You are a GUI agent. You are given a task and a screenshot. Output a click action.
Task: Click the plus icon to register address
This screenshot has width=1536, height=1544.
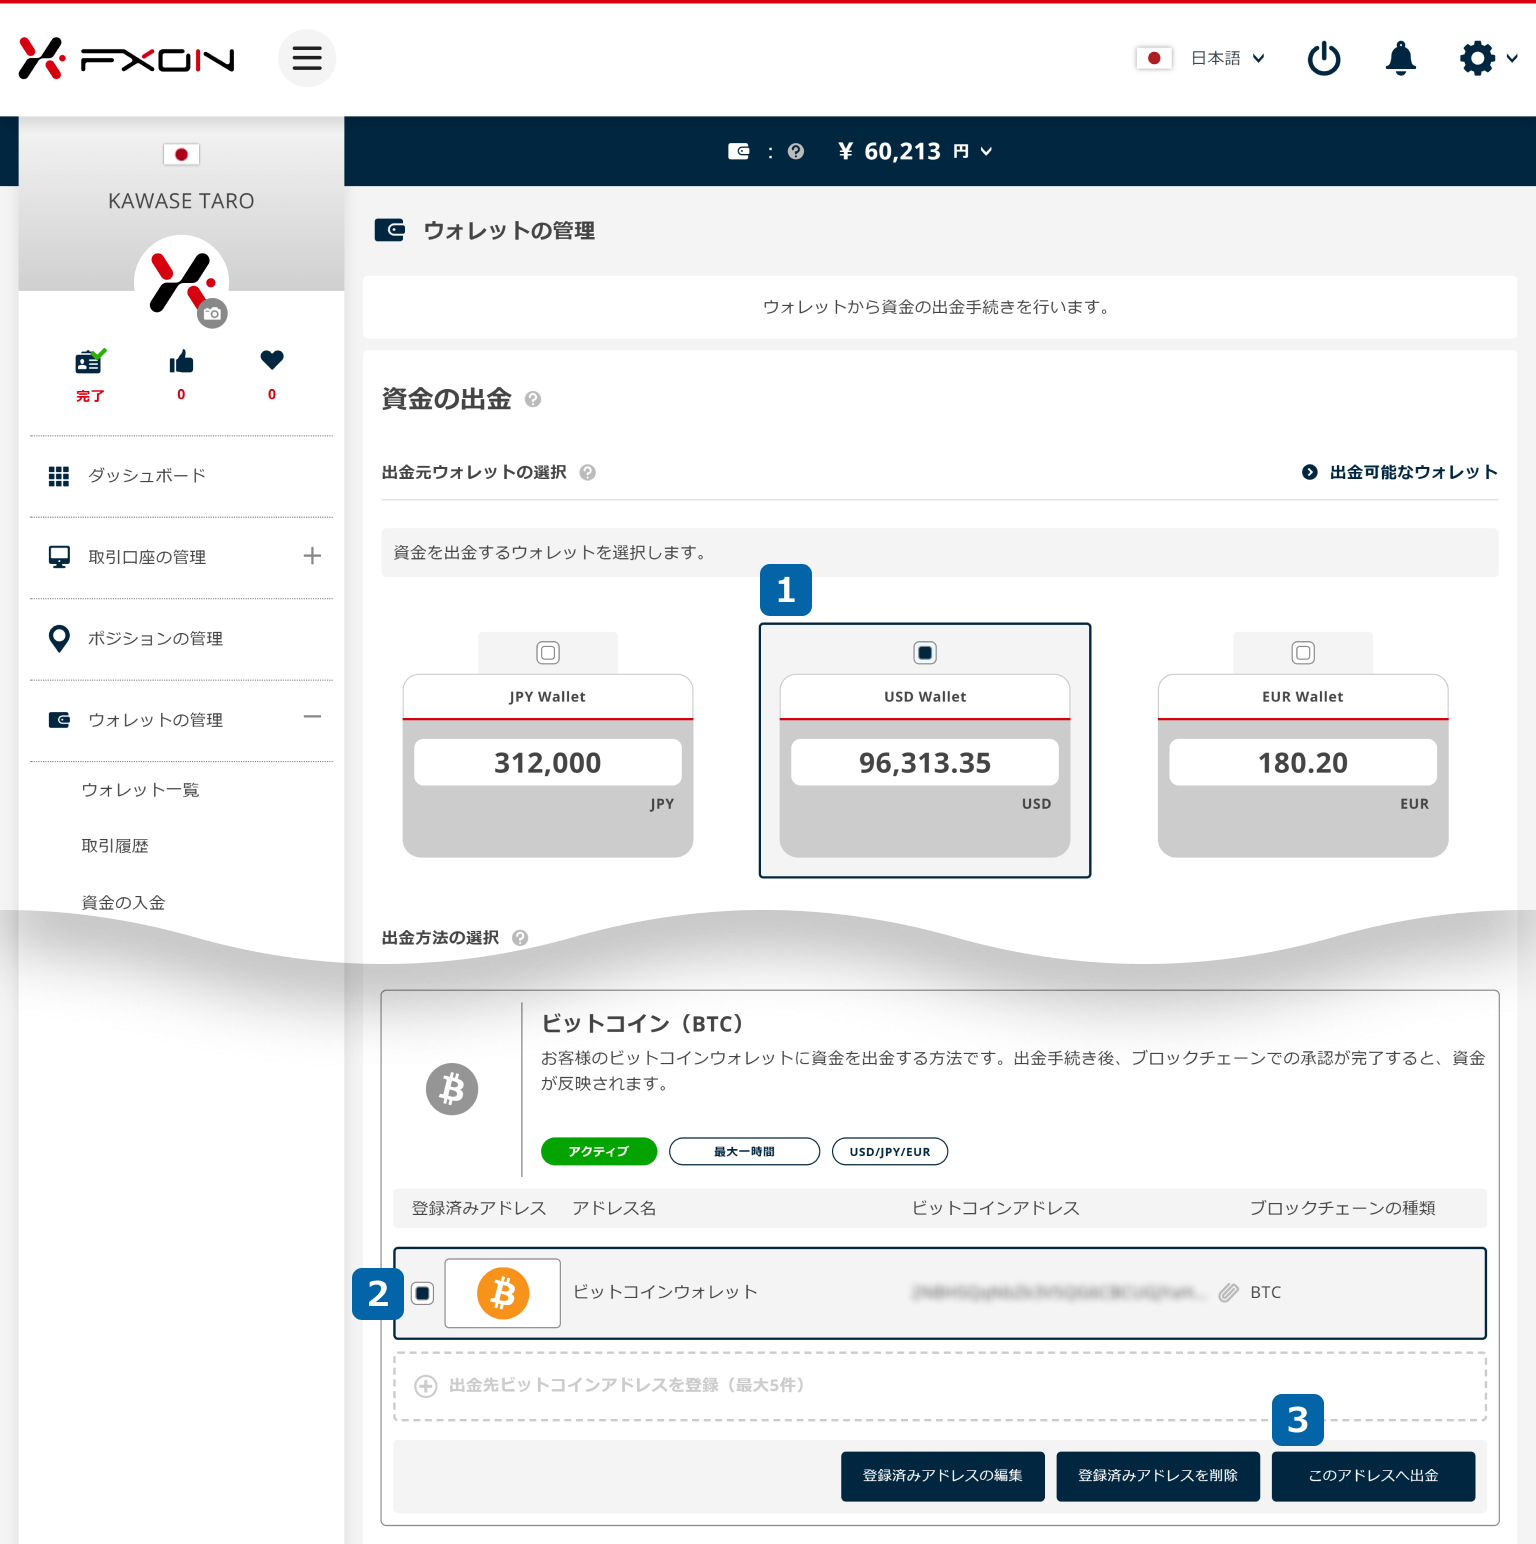point(426,1386)
